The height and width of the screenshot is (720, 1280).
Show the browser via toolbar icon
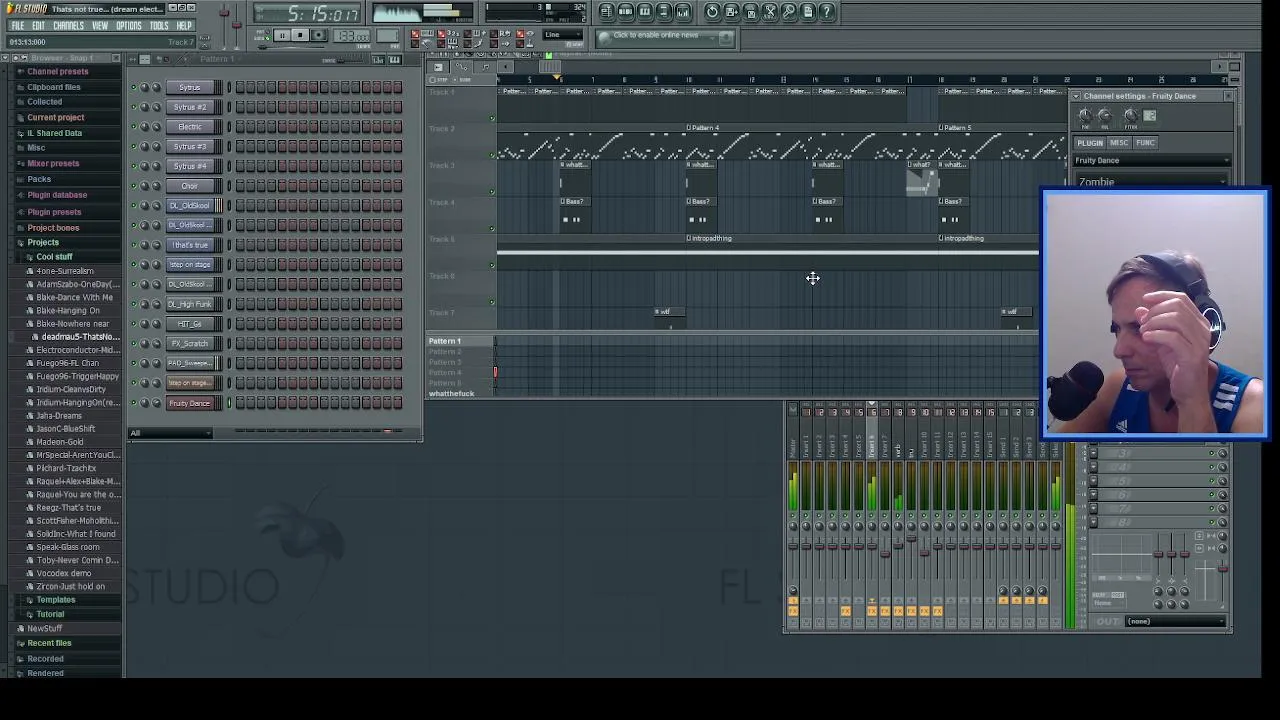pyautogui.click(x=664, y=11)
